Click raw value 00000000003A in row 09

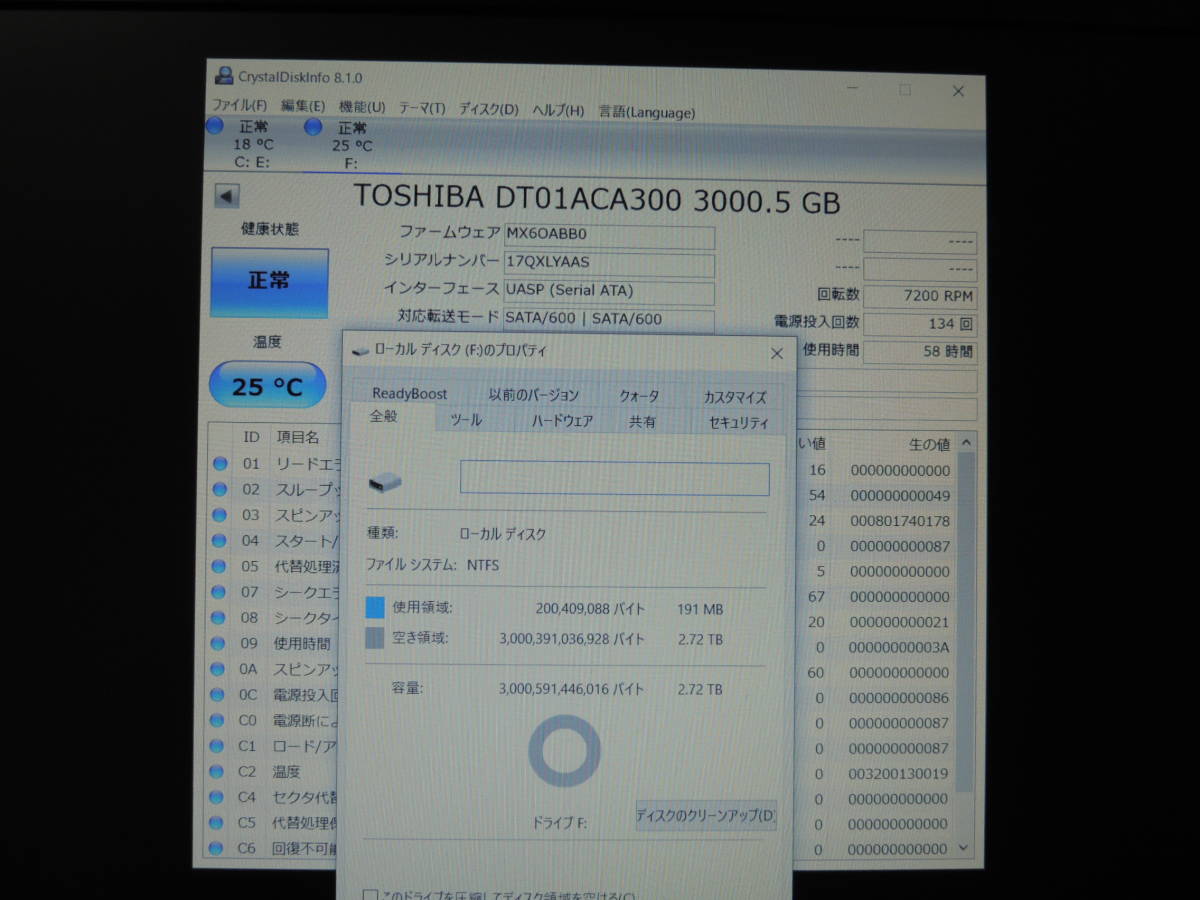[899, 647]
